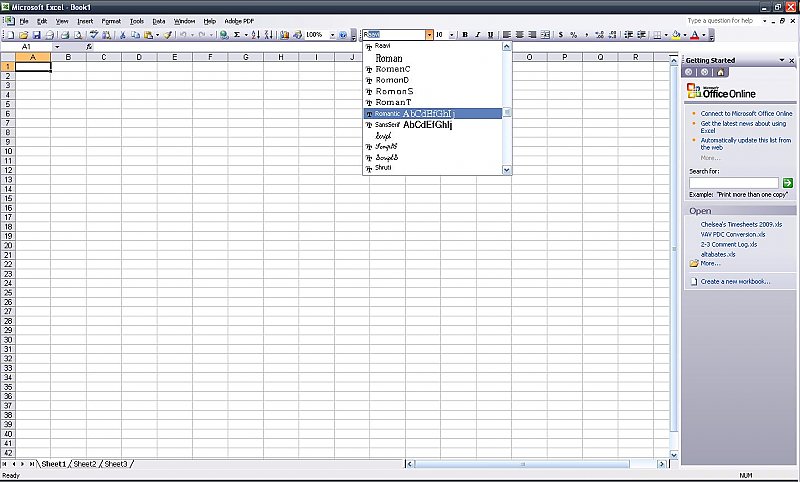Open the Paste options dropdown arrow

[x=157, y=35]
